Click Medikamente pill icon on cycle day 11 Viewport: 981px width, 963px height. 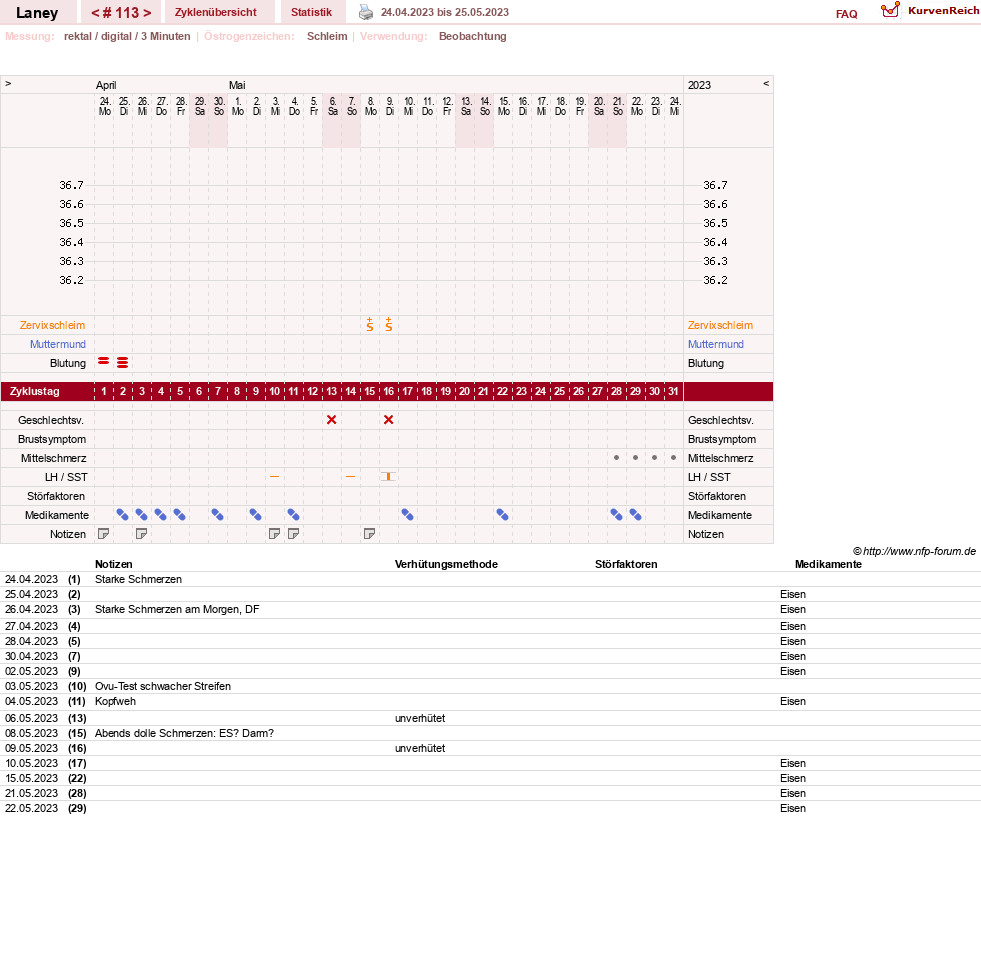point(293,515)
